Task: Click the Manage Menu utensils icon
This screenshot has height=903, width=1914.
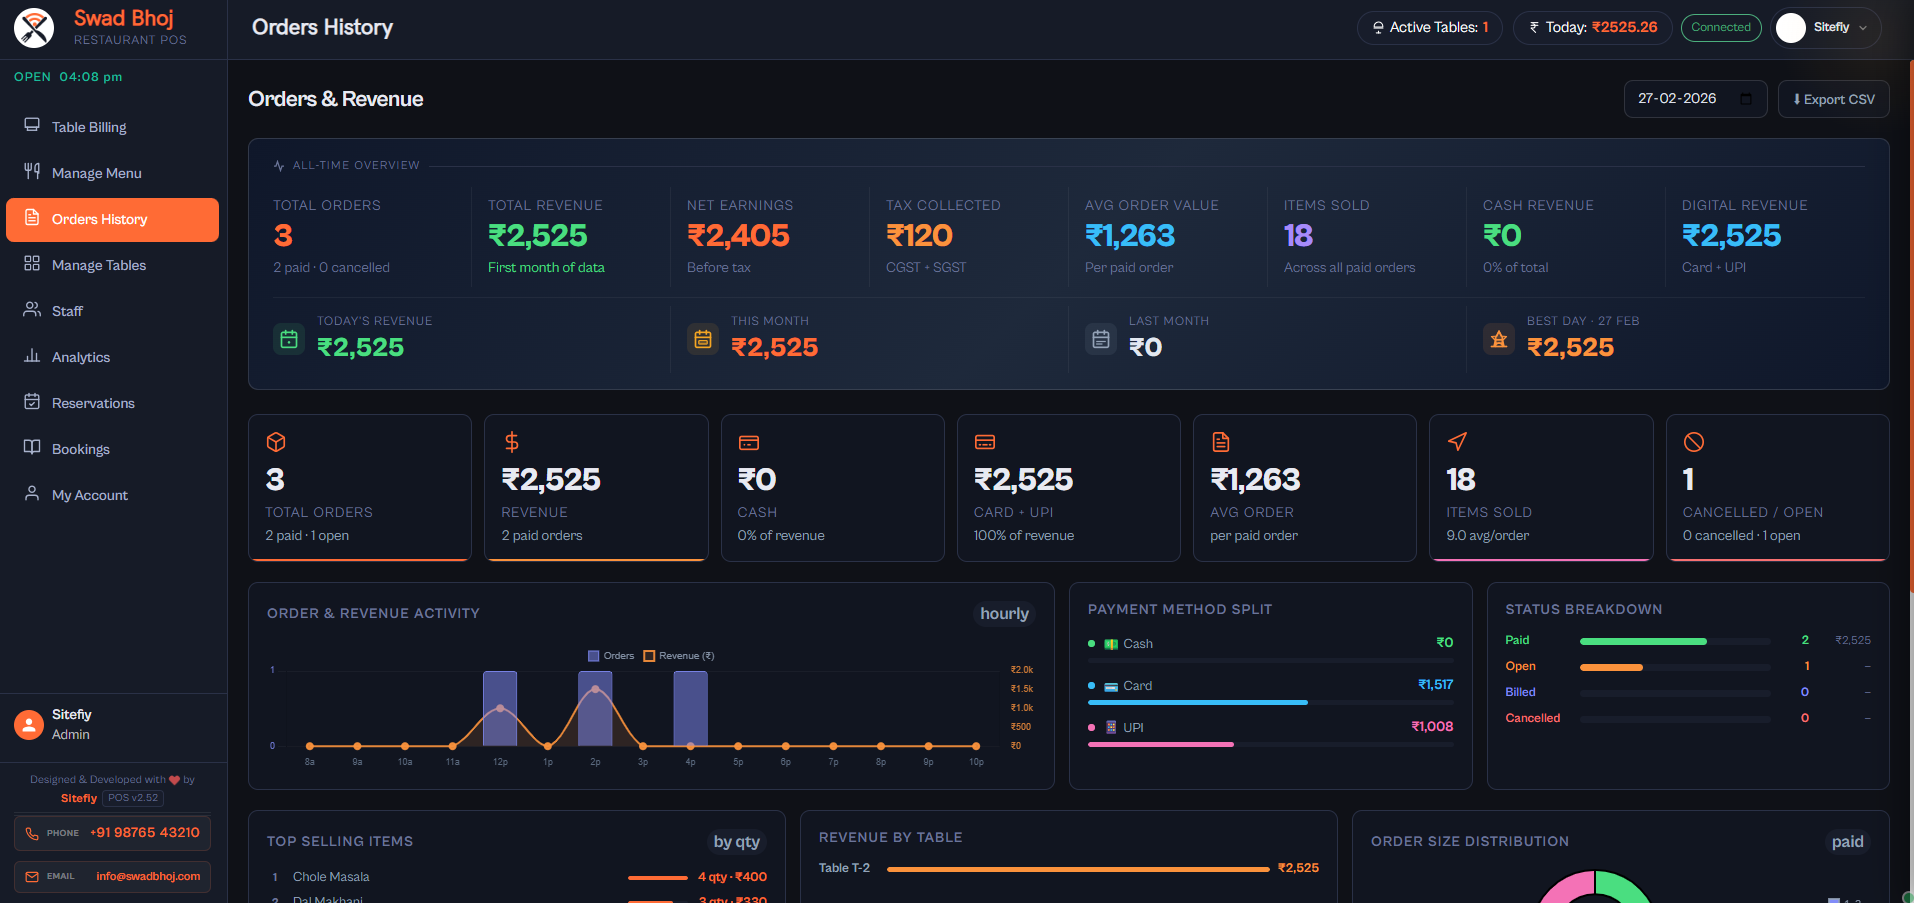Action: pos(32,172)
